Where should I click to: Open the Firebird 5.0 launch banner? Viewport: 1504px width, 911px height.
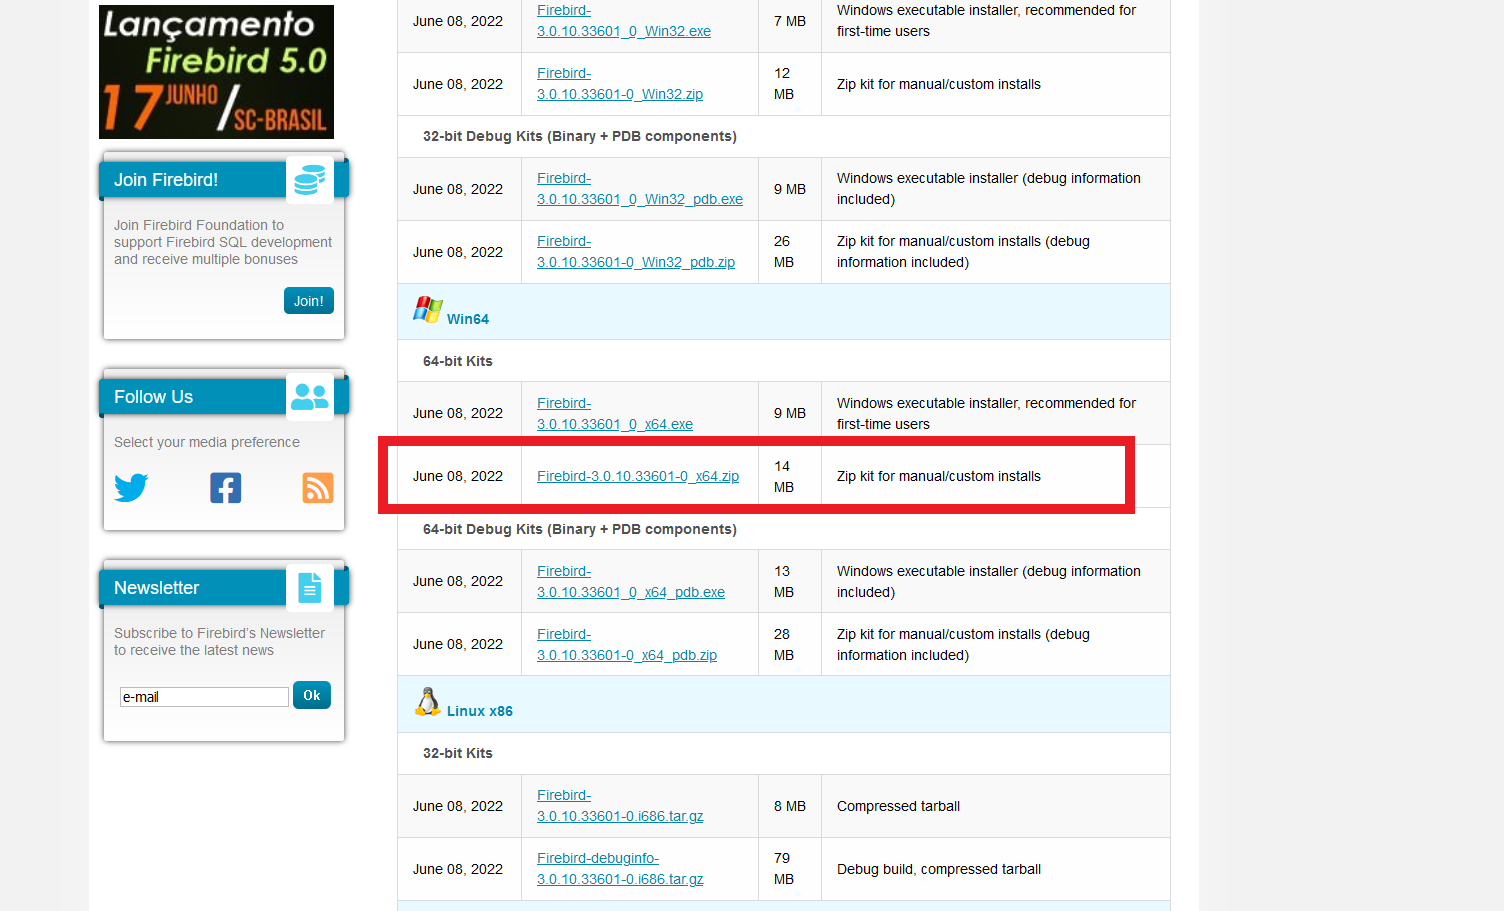[216, 72]
